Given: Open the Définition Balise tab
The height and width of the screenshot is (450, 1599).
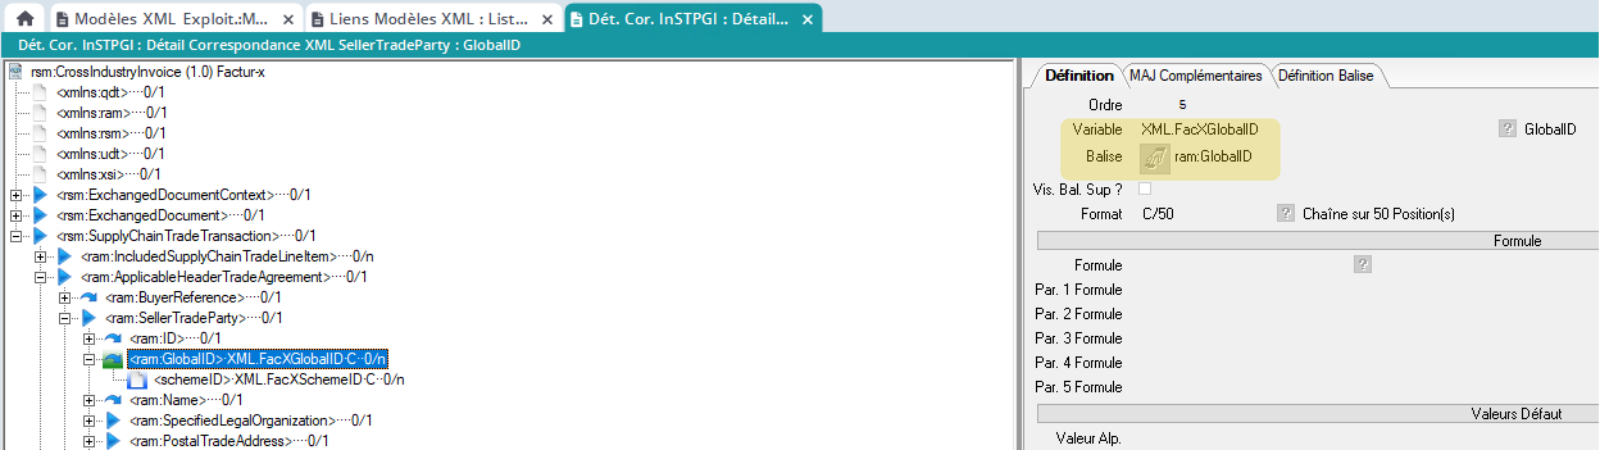Looking at the screenshot, I should click(x=1325, y=76).
